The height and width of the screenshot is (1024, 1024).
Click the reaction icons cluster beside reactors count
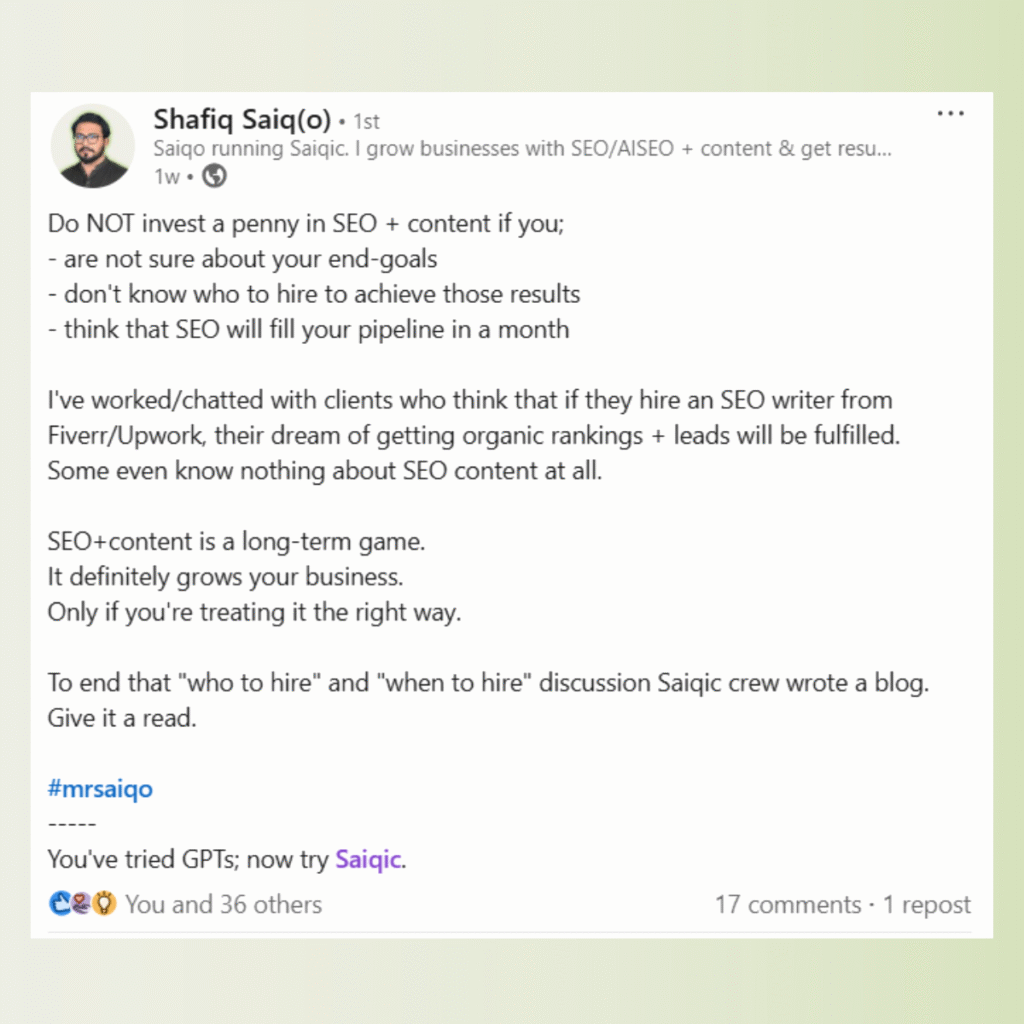pyautogui.click(x=81, y=902)
